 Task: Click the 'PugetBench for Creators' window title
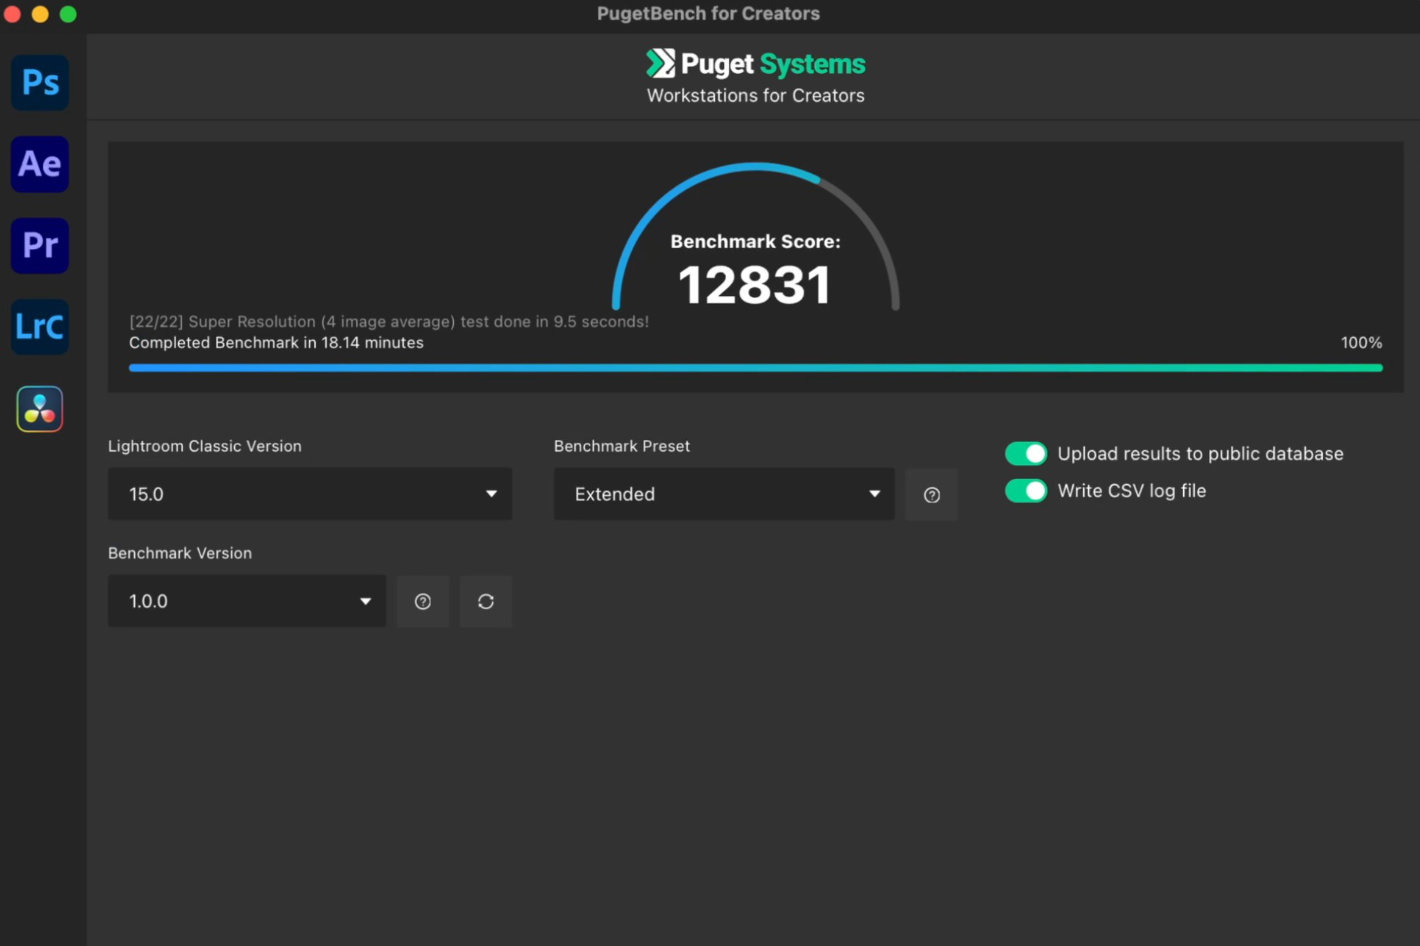coord(708,14)
